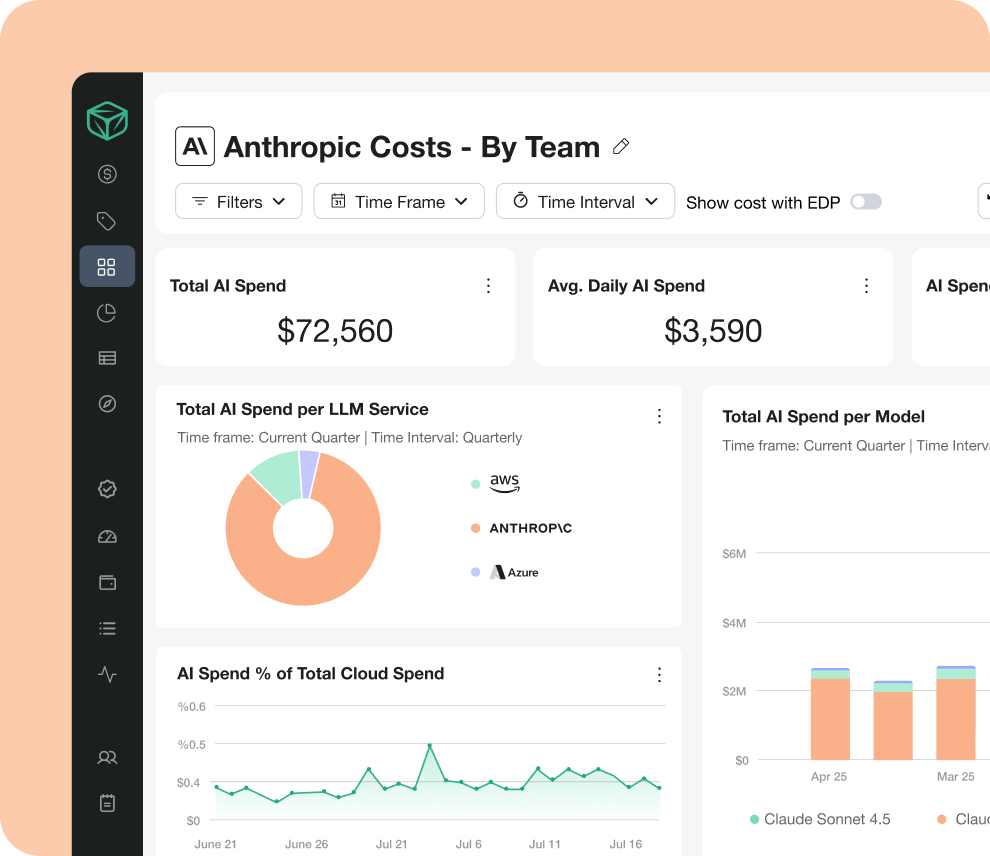This screenshot has width=990, height=856.
Task: Click the Anthropic legend entry
Action: (x=530, y=528)
